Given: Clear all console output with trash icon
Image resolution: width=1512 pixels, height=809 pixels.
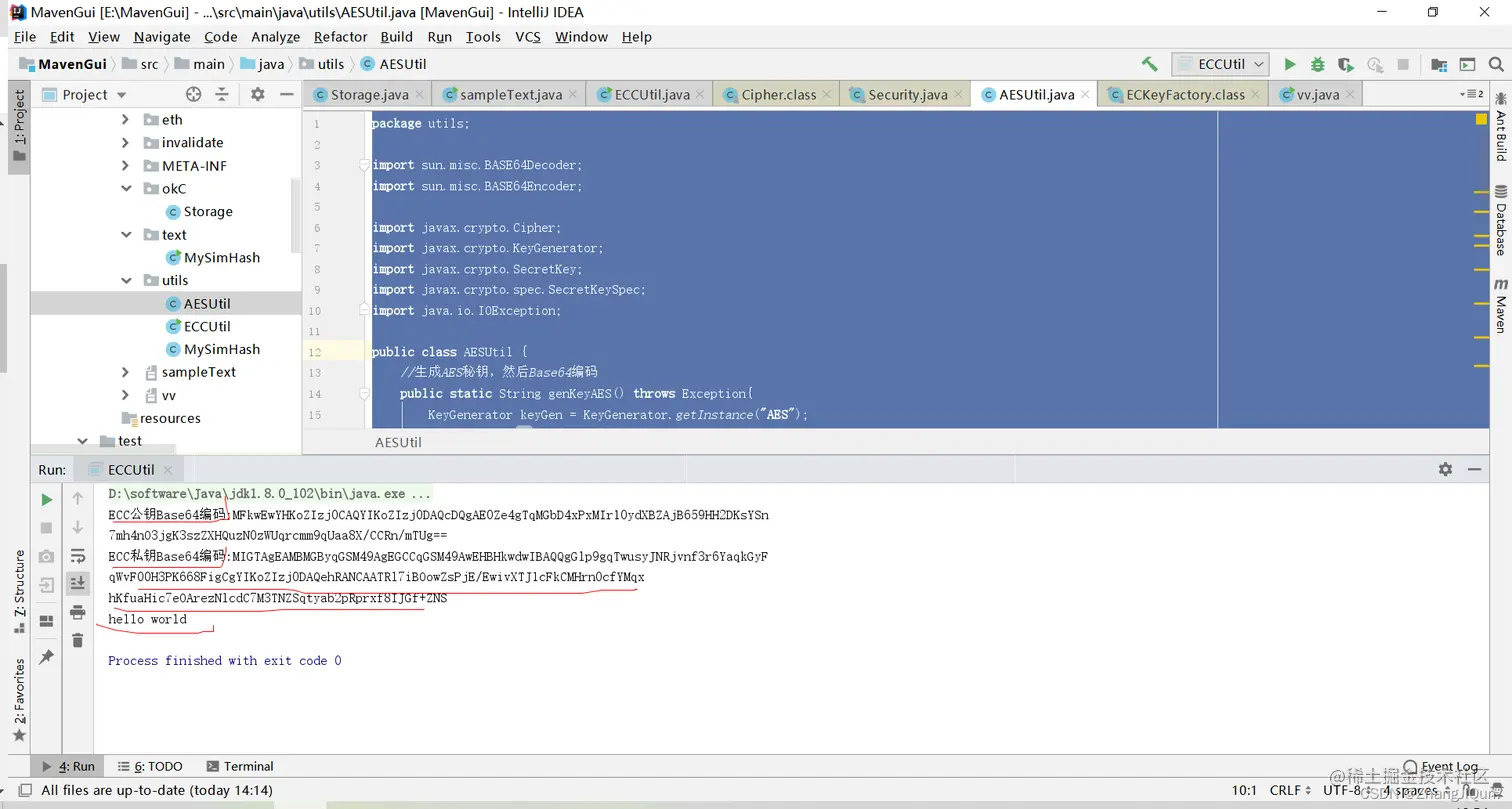Looking at the screenshot, I should 78,640.
